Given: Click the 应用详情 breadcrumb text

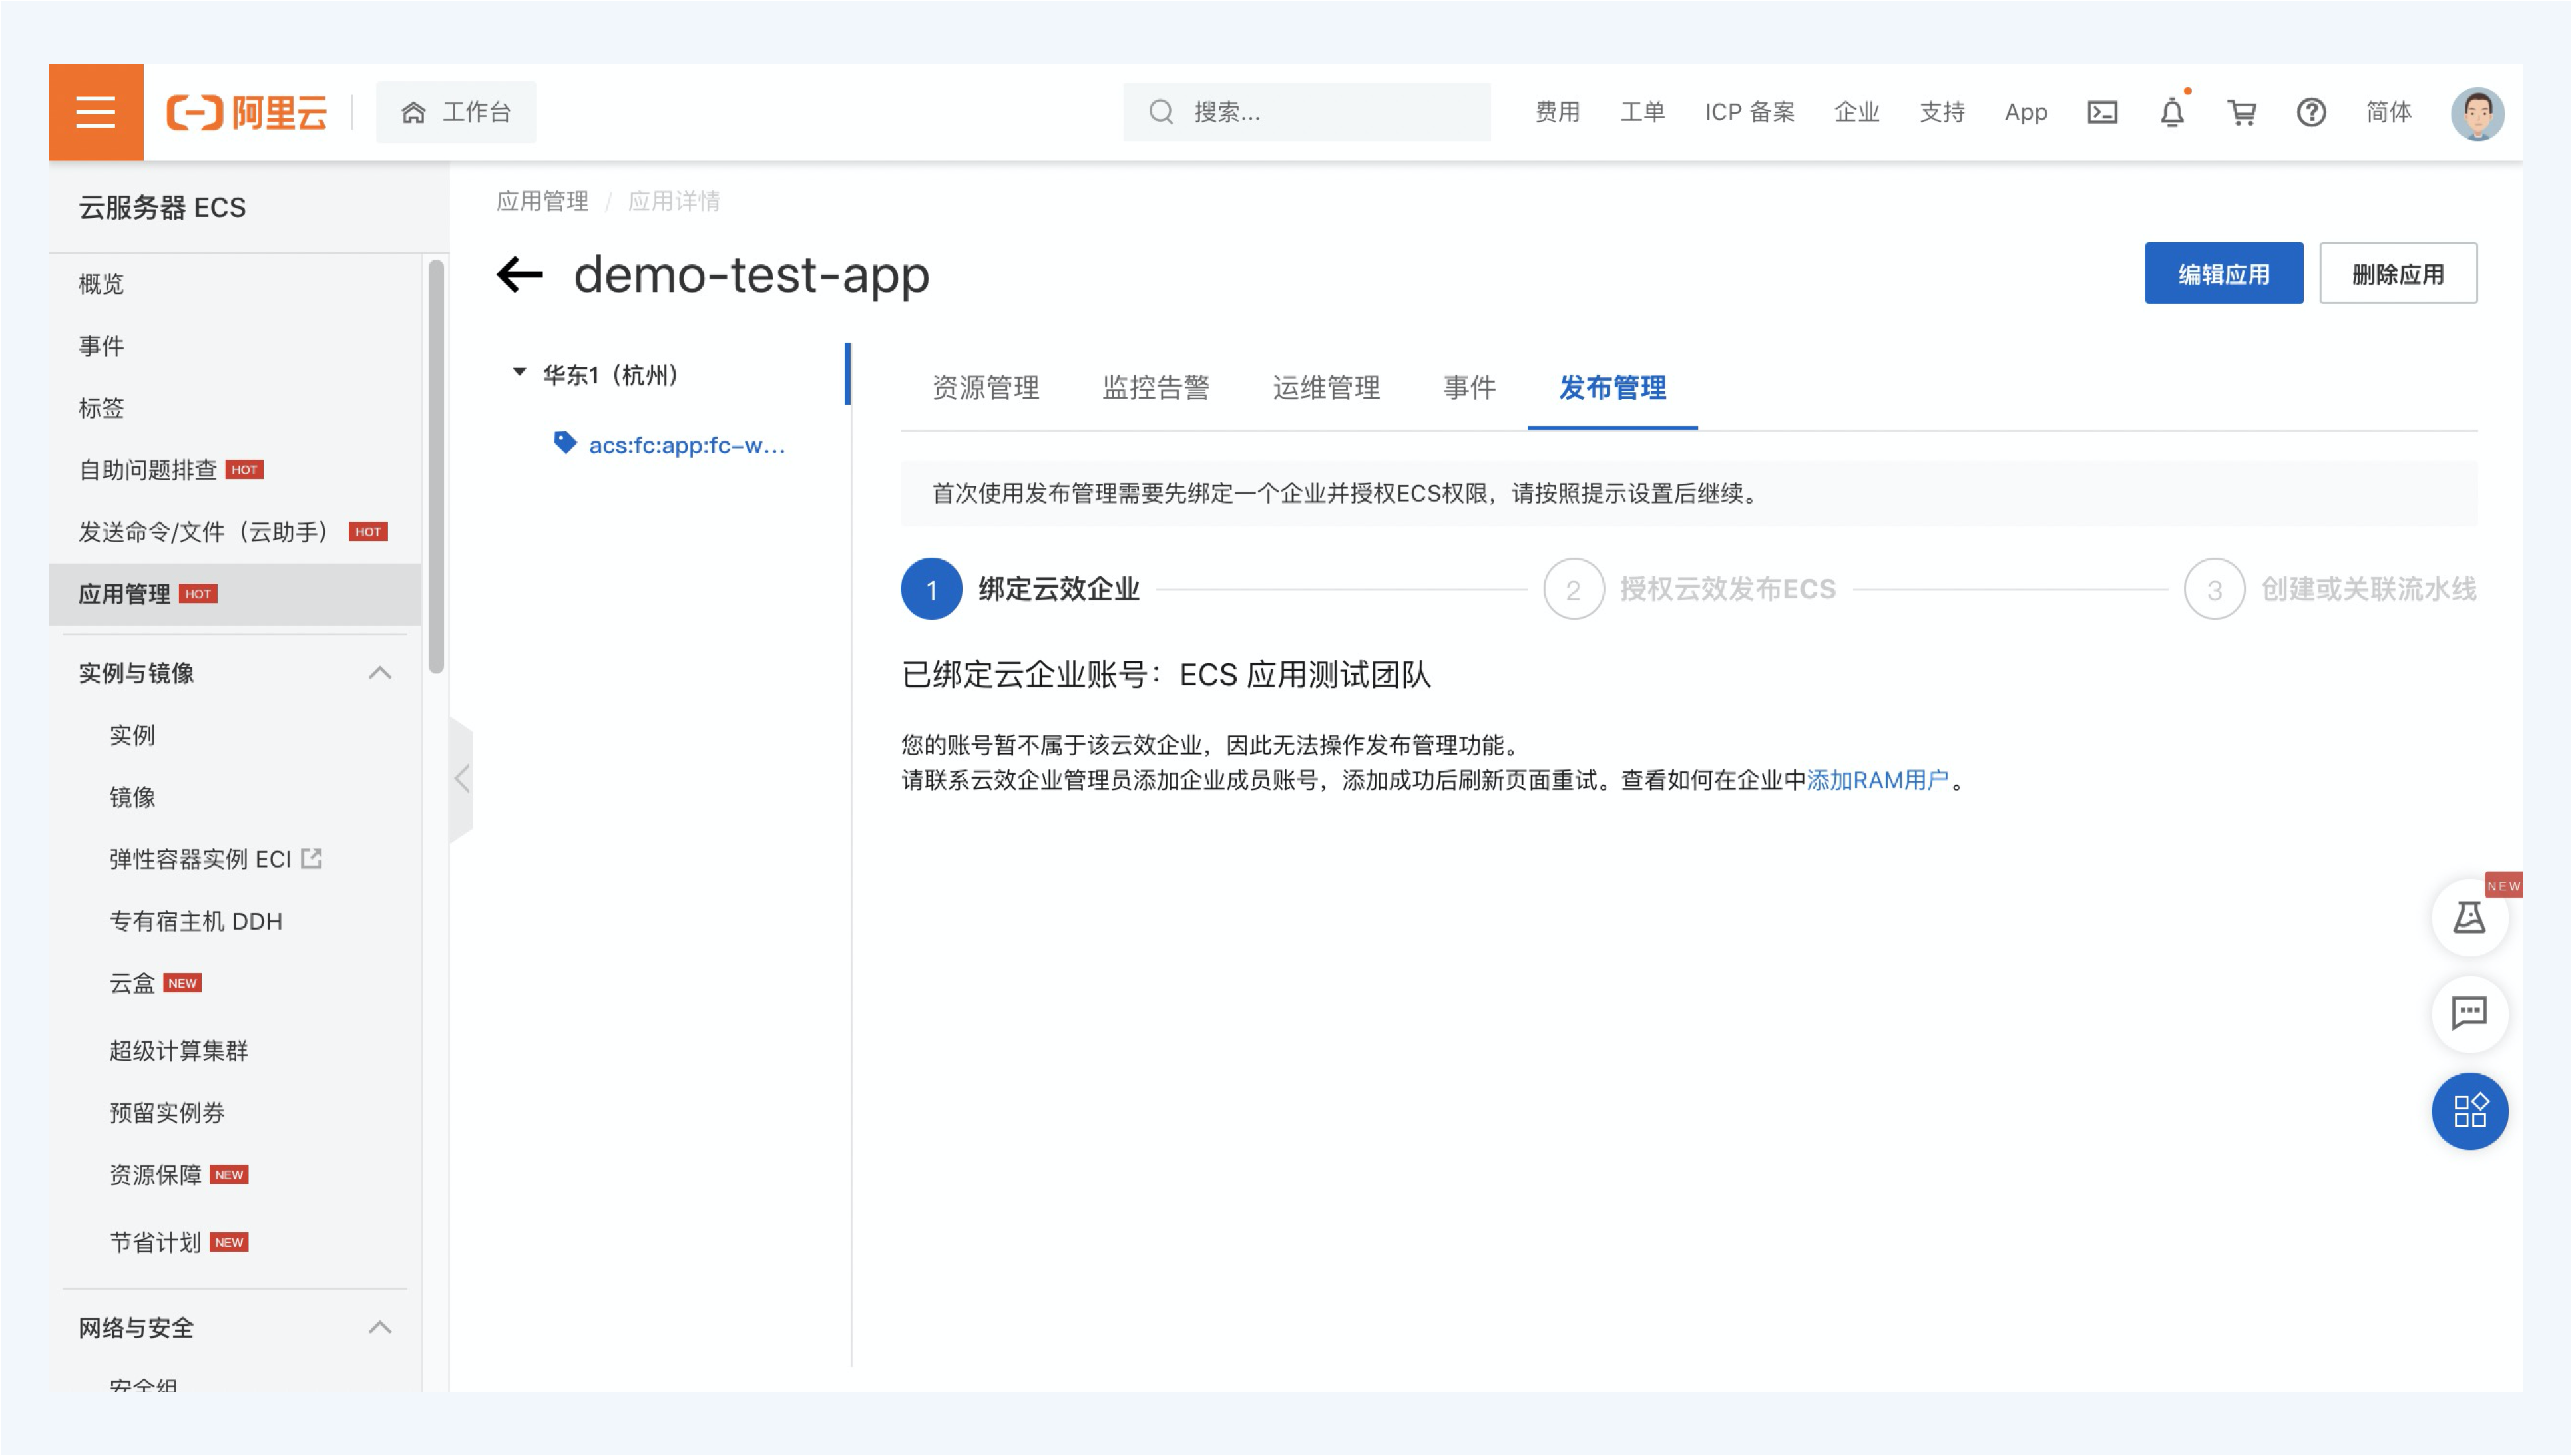Looking at the screenshot, I should [x=674, y=201].
